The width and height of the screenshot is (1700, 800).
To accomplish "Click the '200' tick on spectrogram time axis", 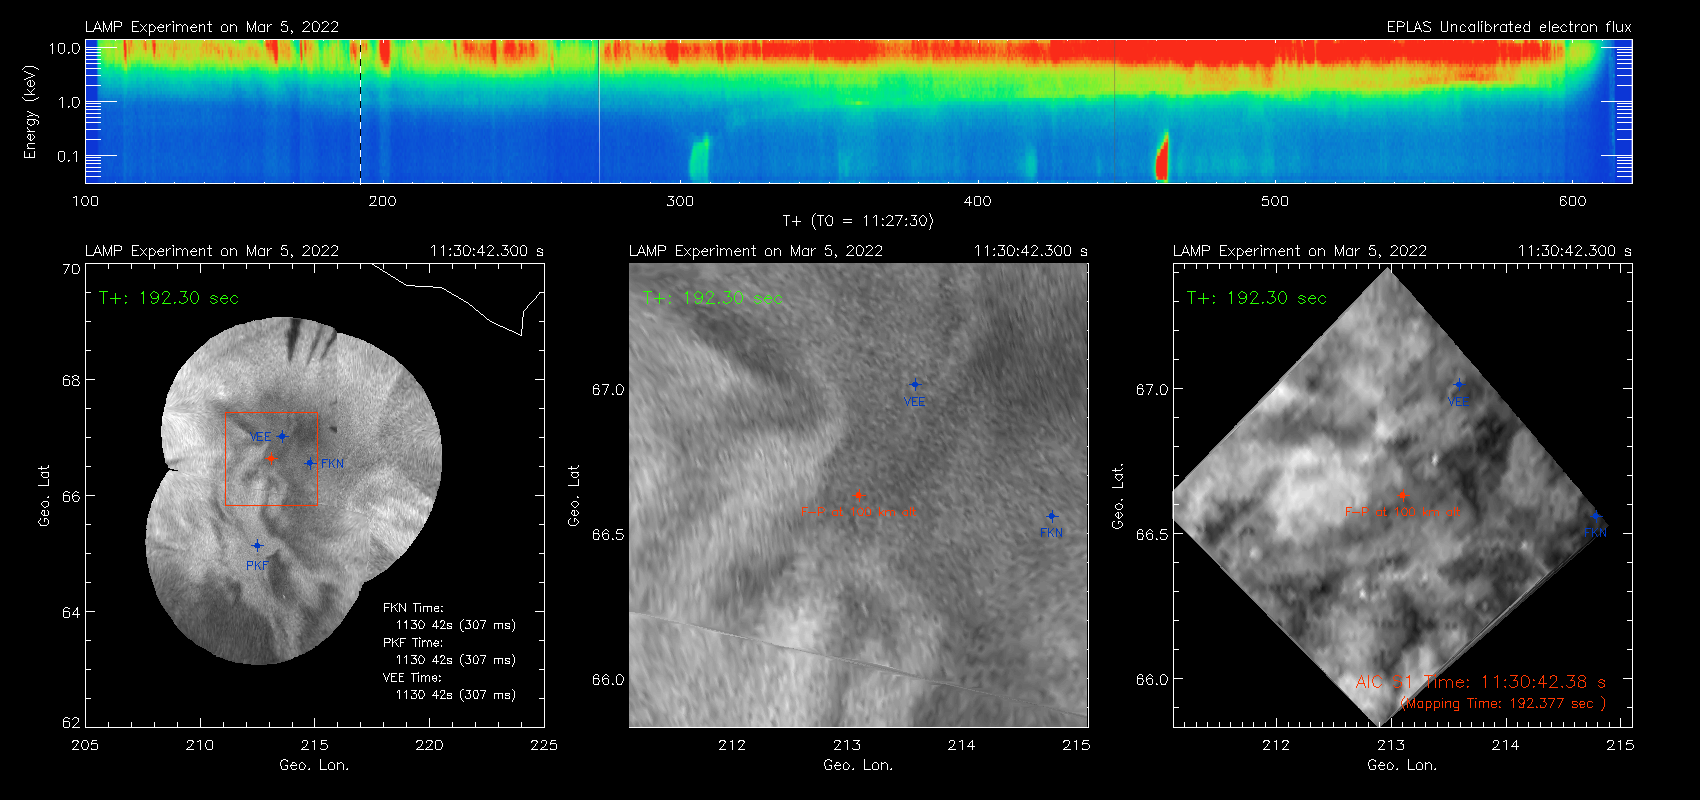I will click(382, 201).
